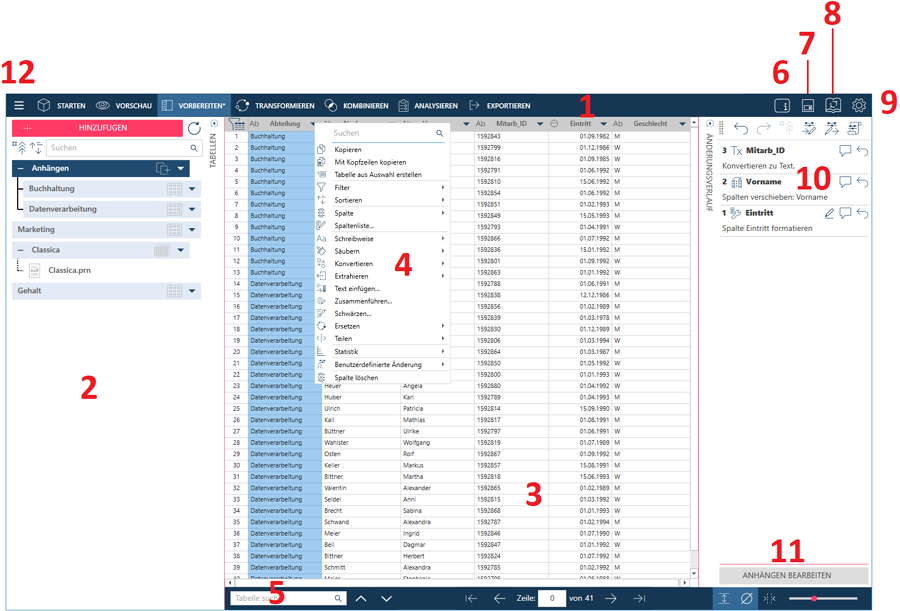Choose Konvertieren in the context menu
The image size is (900, 611).
click(382, 264)
